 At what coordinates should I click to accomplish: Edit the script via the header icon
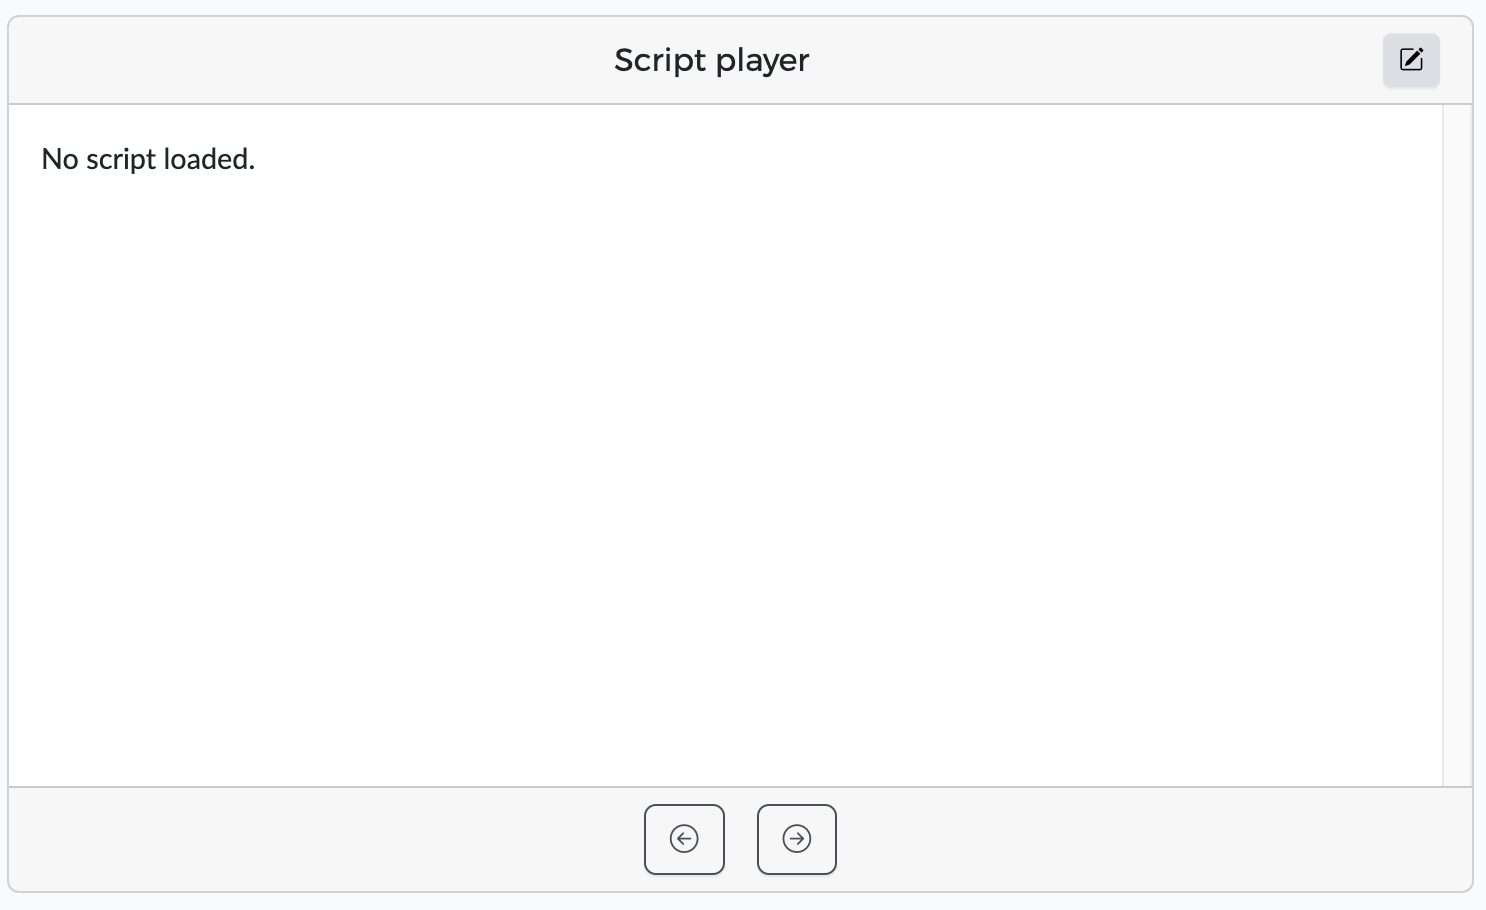[x=1411, y=60]
